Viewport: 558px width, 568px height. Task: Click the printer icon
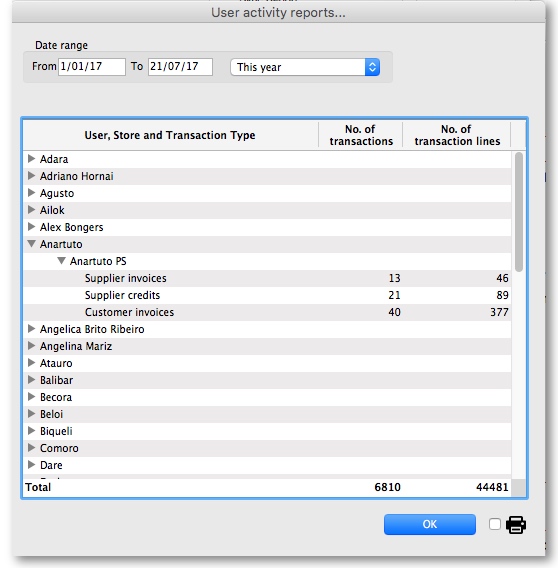(x=516, y=525)
